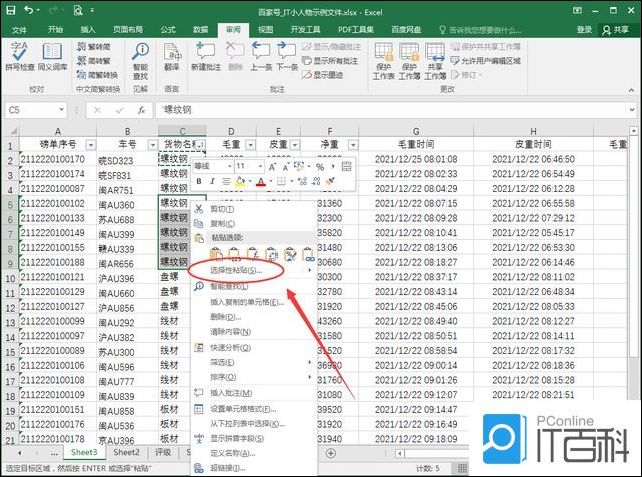642x477 pixels.
Task: Open filter dropdown for 净重
Action: [353, 145]
